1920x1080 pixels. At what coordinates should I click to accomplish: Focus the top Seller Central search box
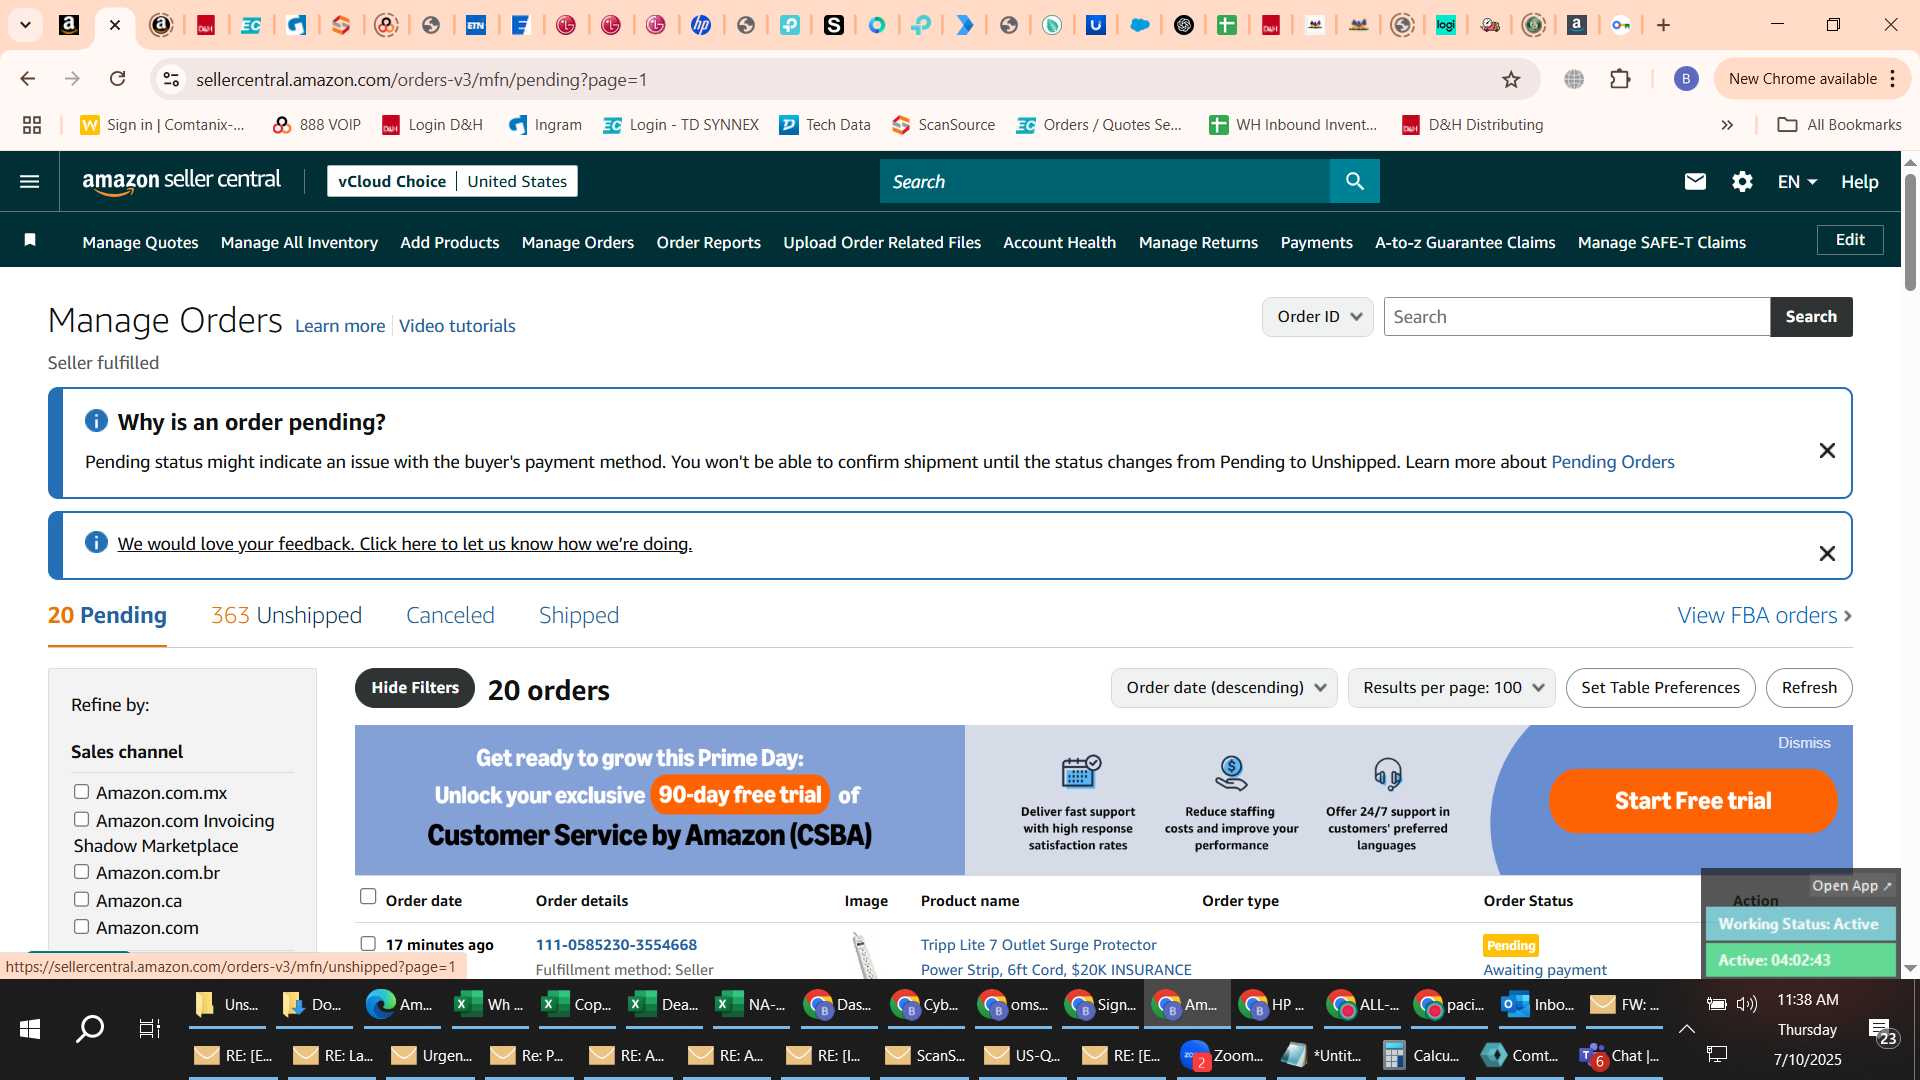pyautogui.click(x=1105, y=181)
